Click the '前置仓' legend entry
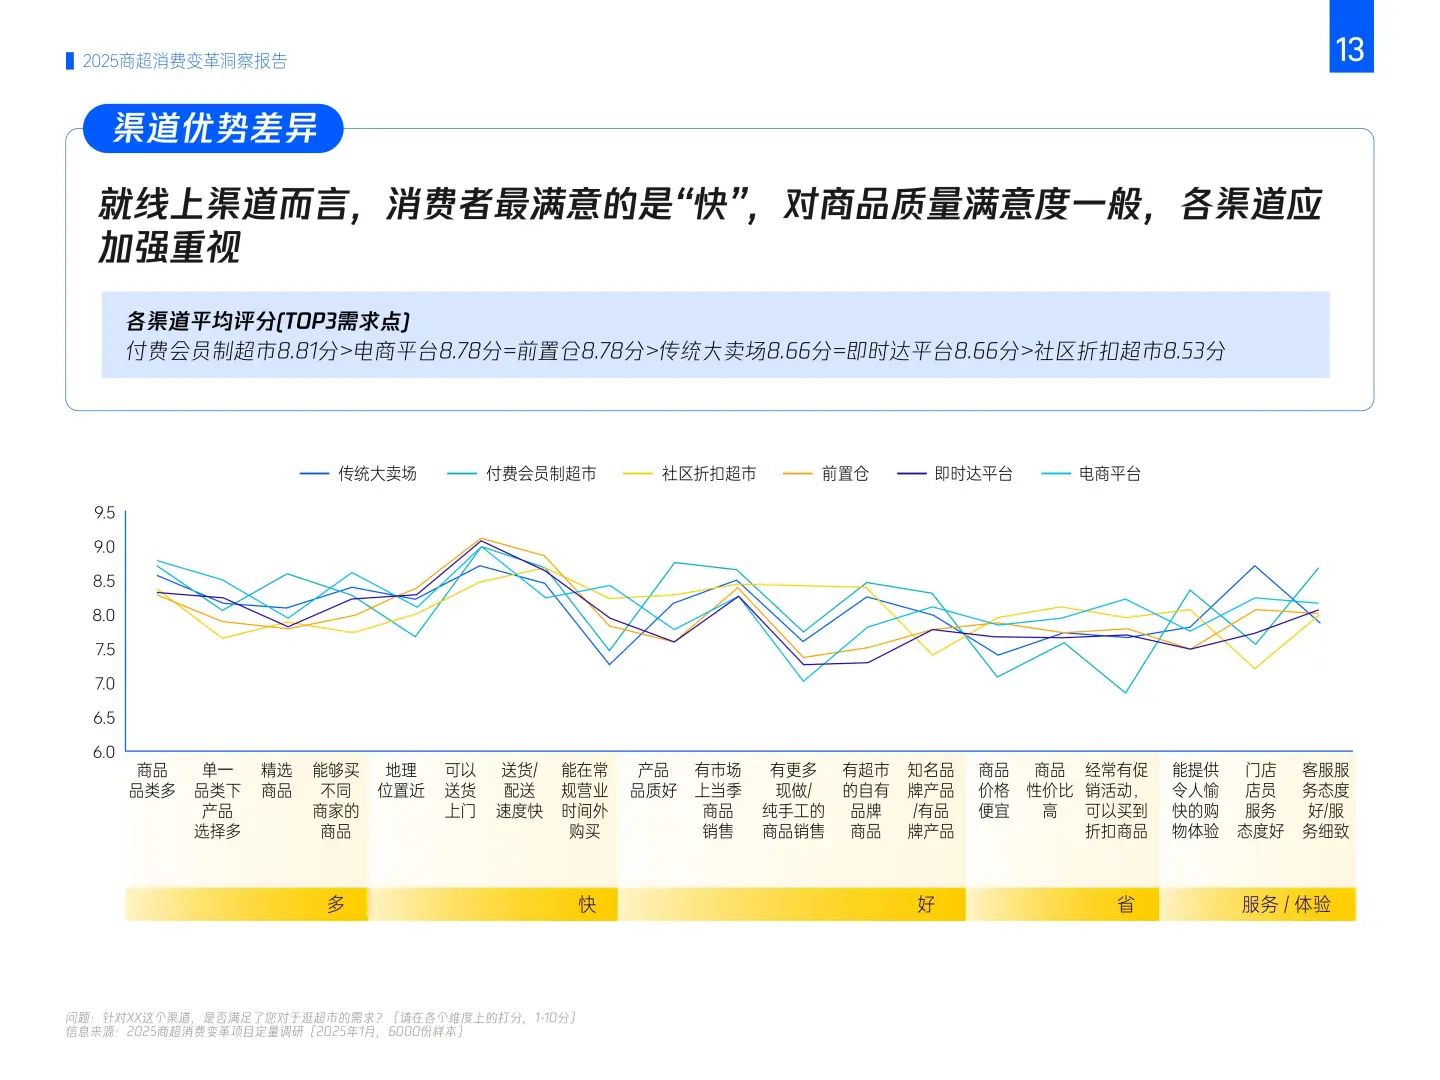The image size is (1440, 1080). tap(826, 474)
